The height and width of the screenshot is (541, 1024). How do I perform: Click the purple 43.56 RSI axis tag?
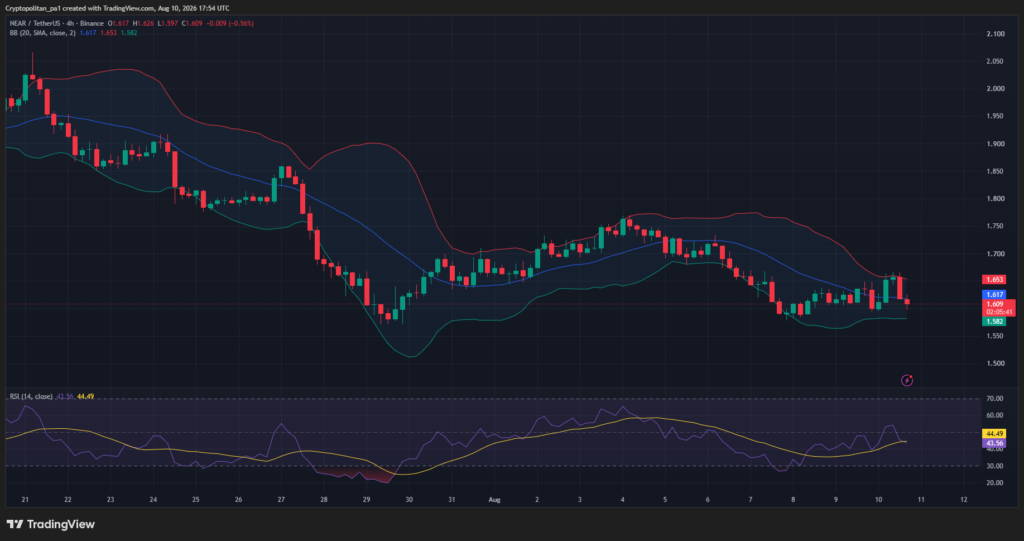click(994, 443)
